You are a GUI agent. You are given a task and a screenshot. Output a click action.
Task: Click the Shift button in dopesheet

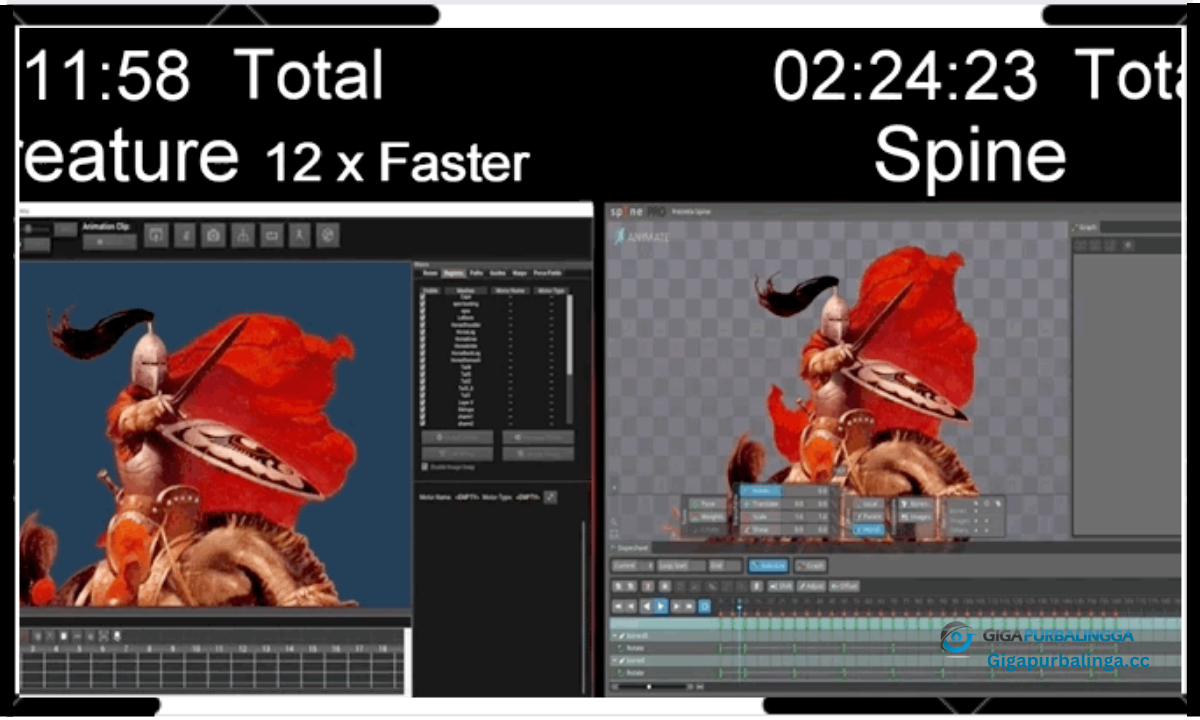pos(780,586)
